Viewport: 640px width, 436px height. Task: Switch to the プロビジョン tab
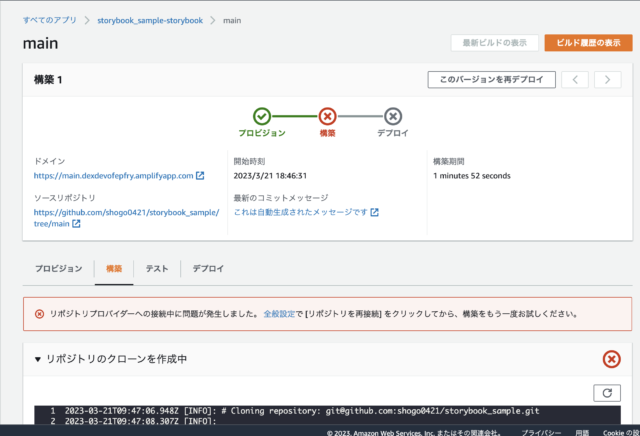(58, 269)
